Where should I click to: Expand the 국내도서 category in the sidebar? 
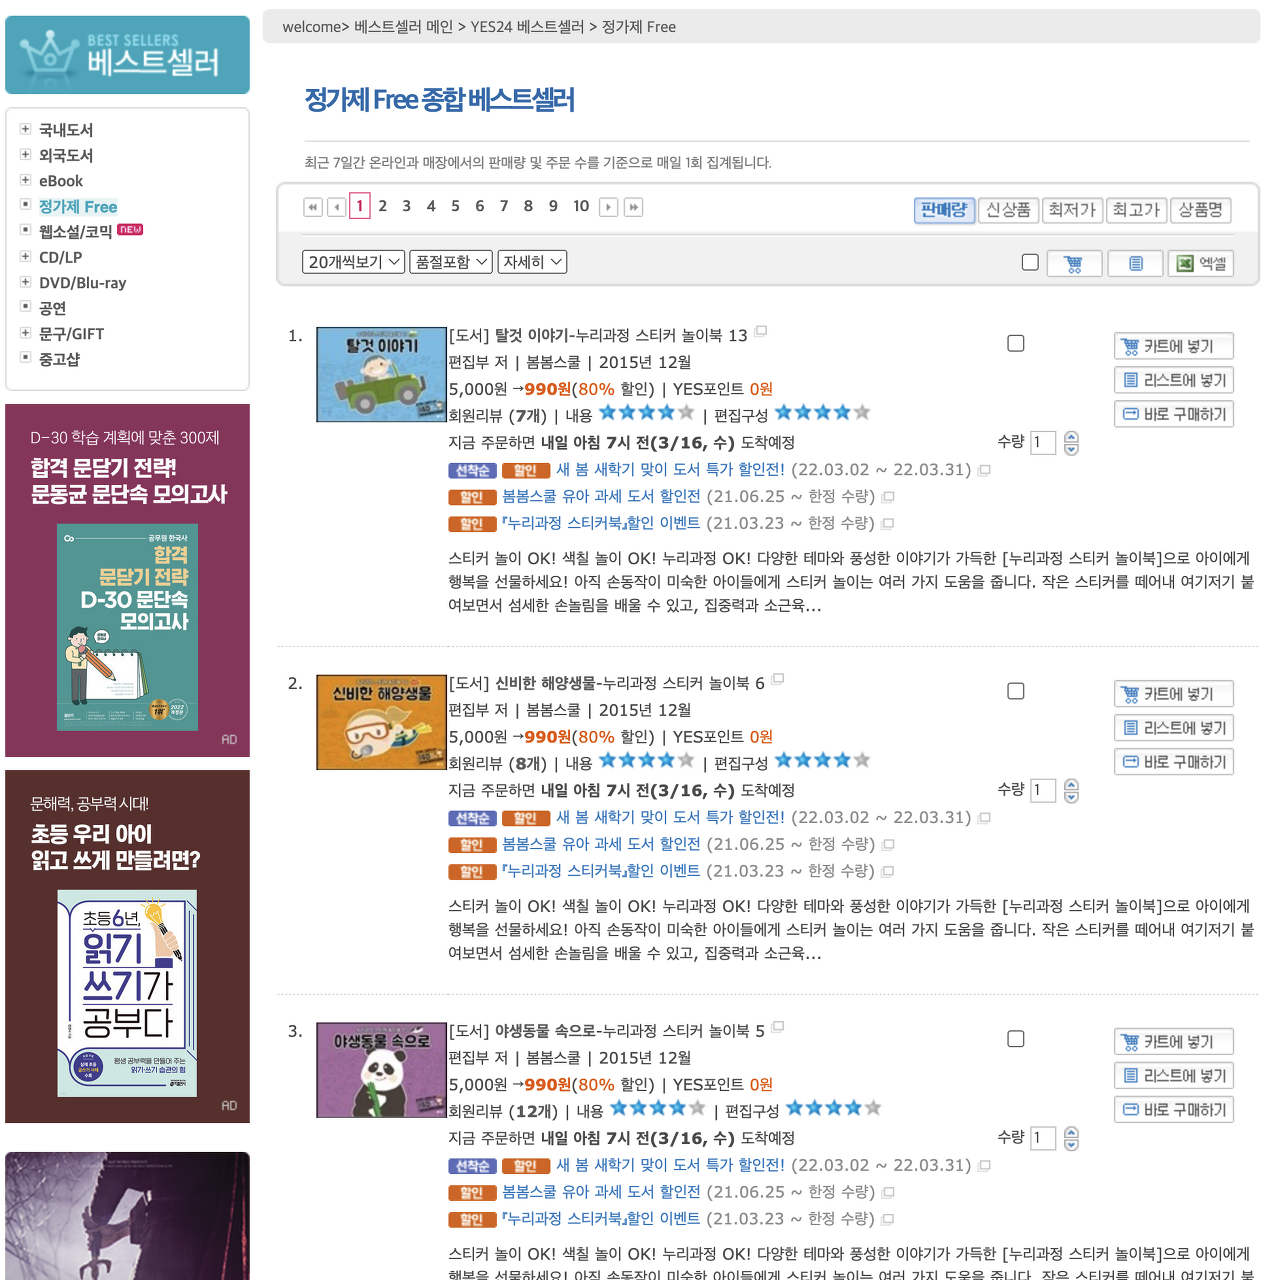pyautogui.click(x=25, y=129)
